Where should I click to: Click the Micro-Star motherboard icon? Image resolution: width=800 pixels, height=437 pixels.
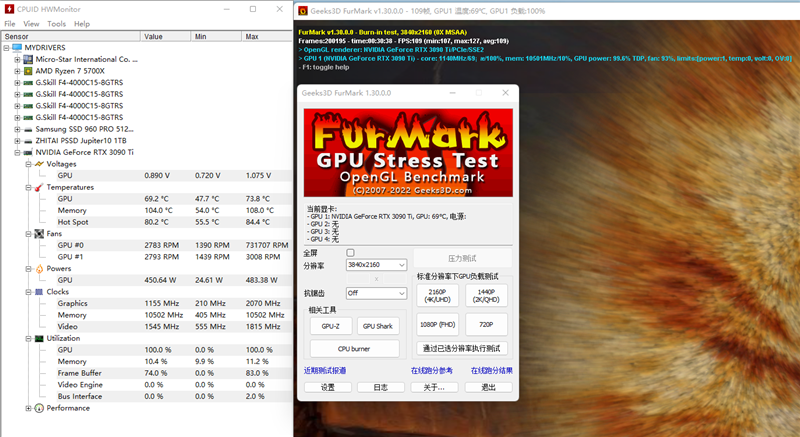click(x=28, y=59)
